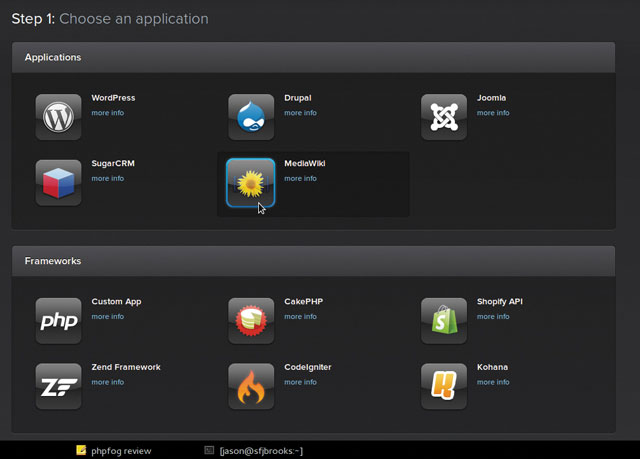Select the WordPress application icon
The height and width of the screenshot is (459, 640).
(x=58, y=117)
